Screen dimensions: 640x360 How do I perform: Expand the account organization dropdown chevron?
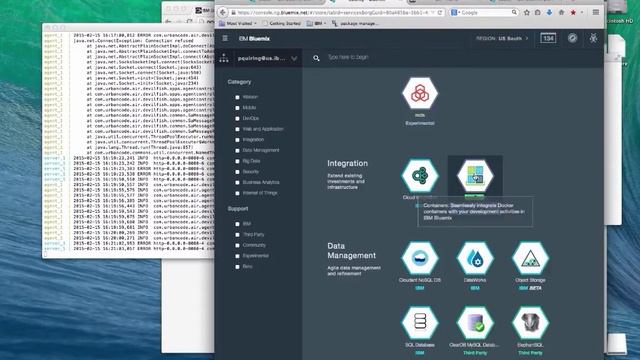294,59
